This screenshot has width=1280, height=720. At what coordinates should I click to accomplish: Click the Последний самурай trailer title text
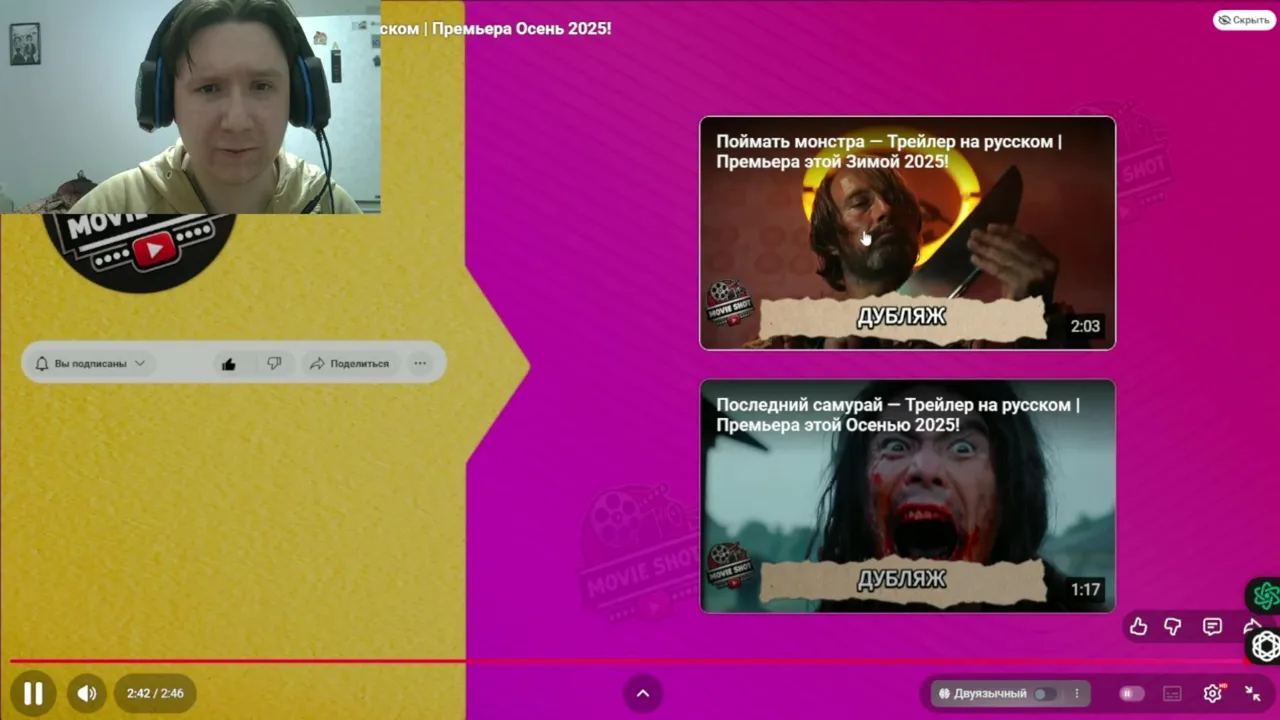coord(898,415)
